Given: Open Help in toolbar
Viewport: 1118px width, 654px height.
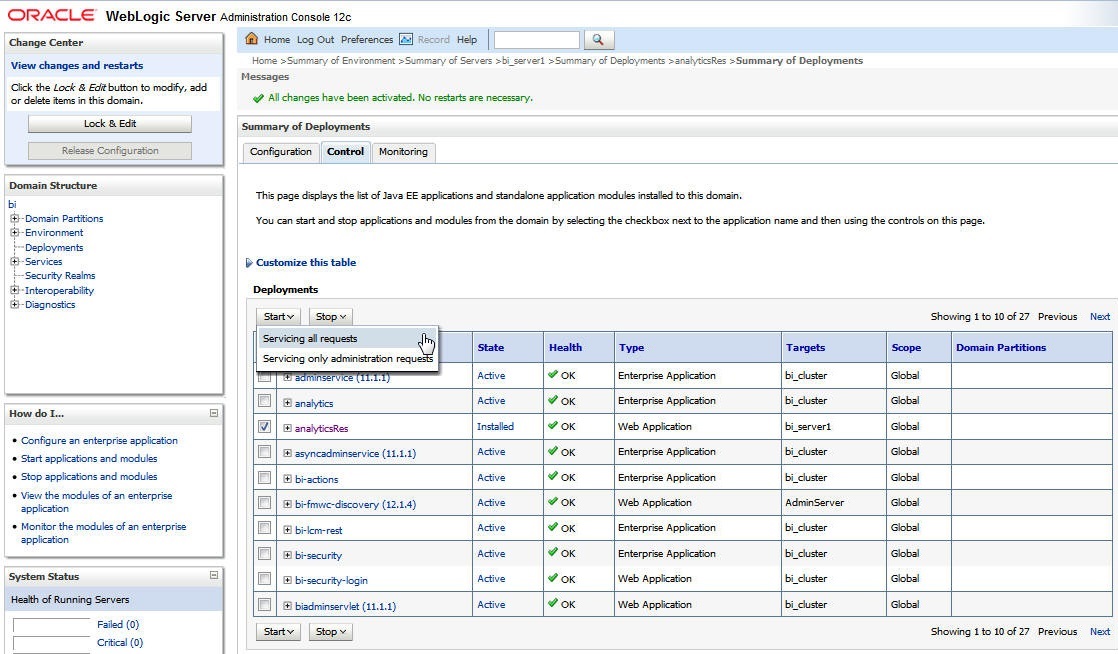Looking at the screenshot, I should tap(467, 40).
